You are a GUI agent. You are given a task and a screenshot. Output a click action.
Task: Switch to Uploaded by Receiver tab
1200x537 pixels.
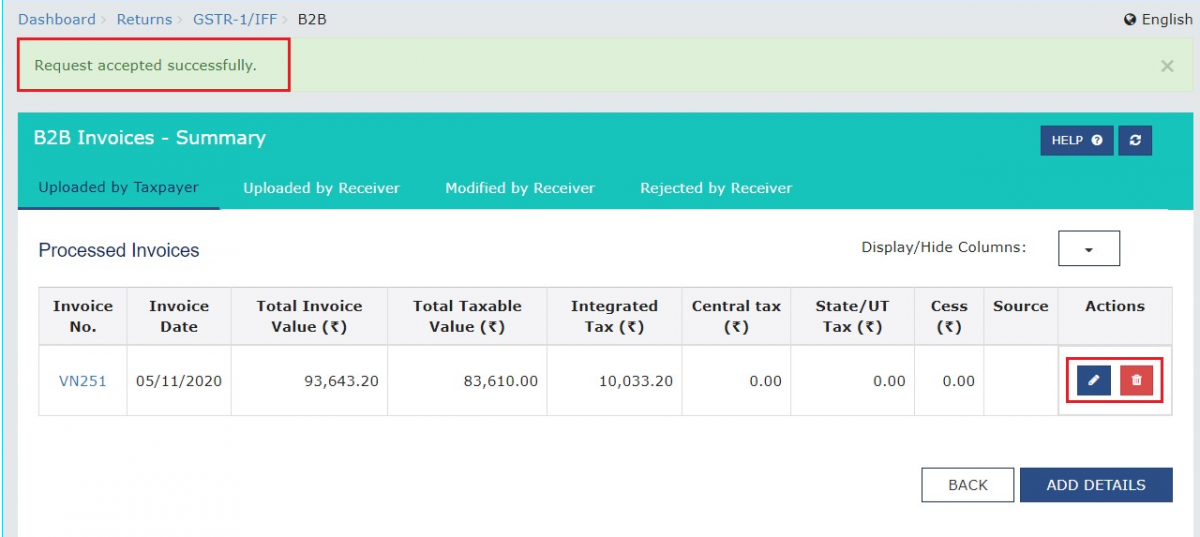point(321,188)
